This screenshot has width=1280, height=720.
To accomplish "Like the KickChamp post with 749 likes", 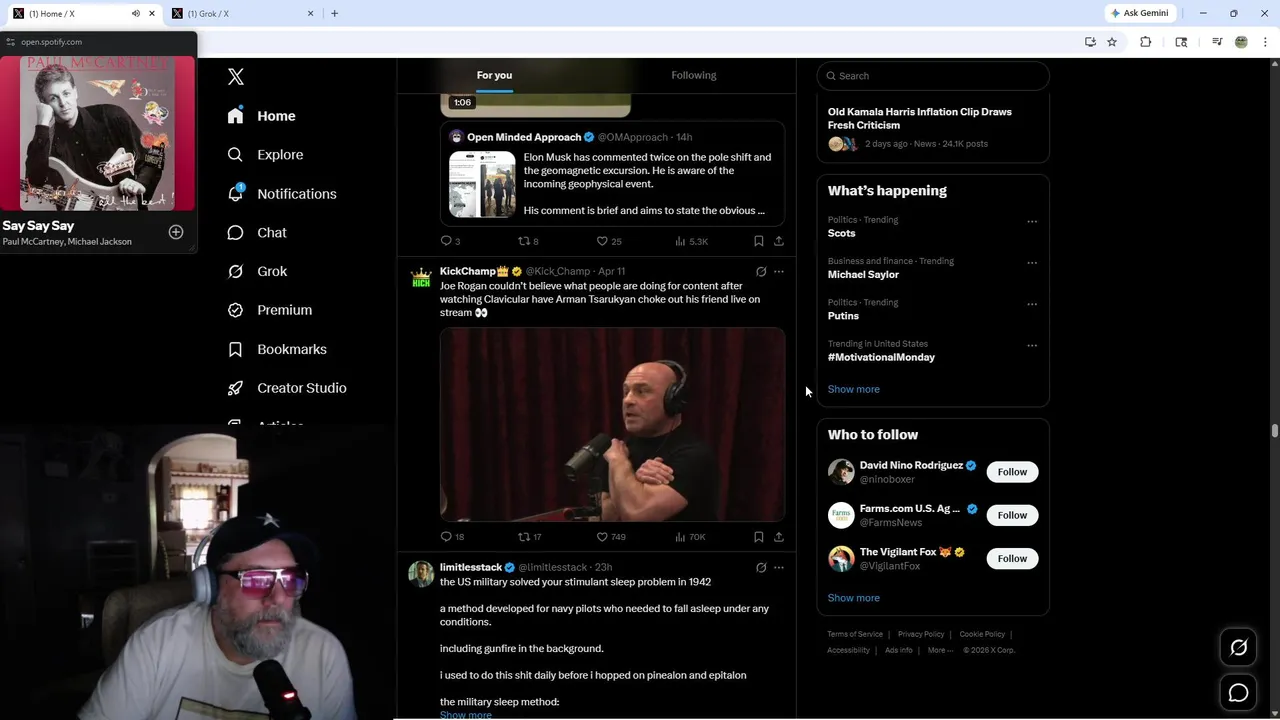I will pyautogui.click(x=610, y=537).
